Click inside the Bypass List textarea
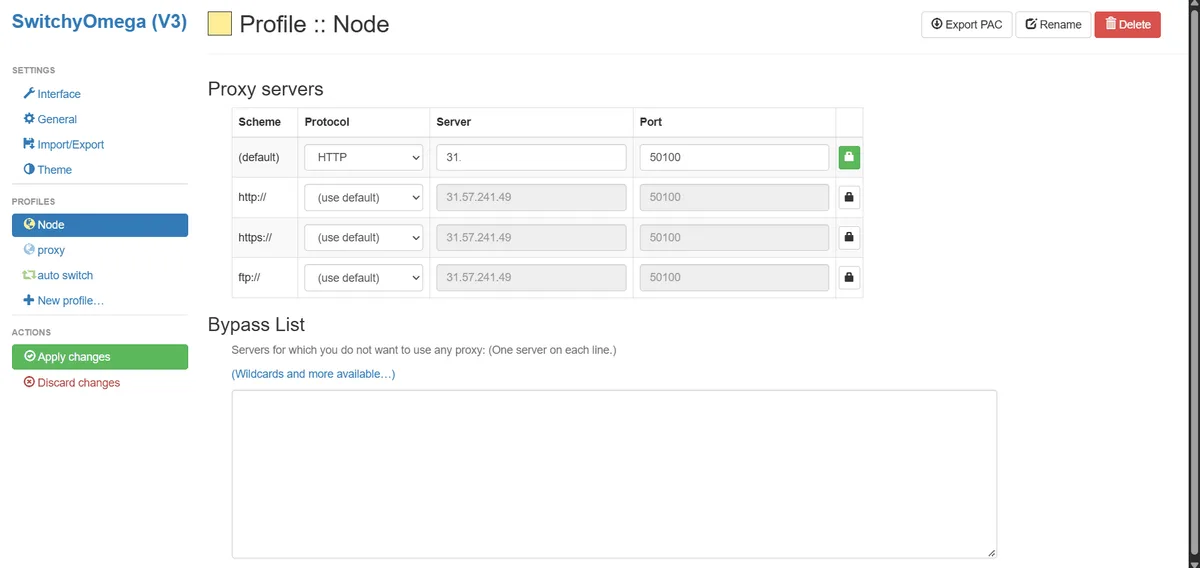The height and width of the screenshot is (568, 1200). [x=614, y=474]
